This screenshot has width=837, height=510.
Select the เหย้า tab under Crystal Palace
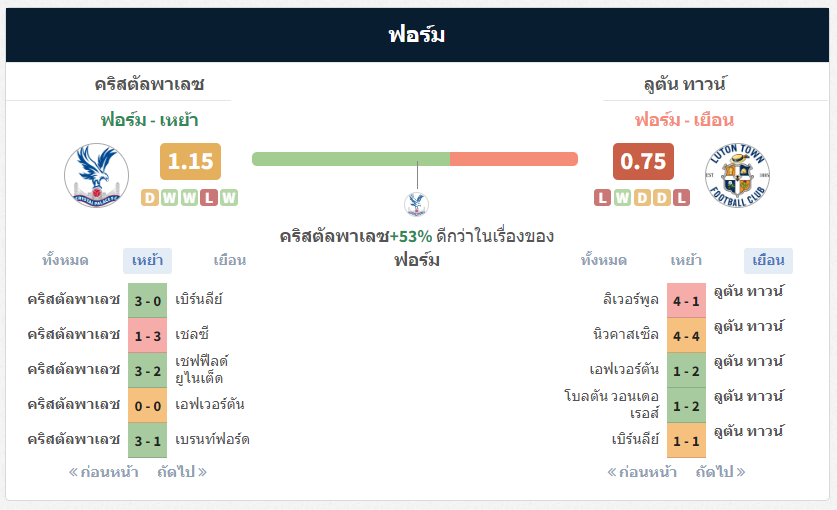(x=147, y=261)
